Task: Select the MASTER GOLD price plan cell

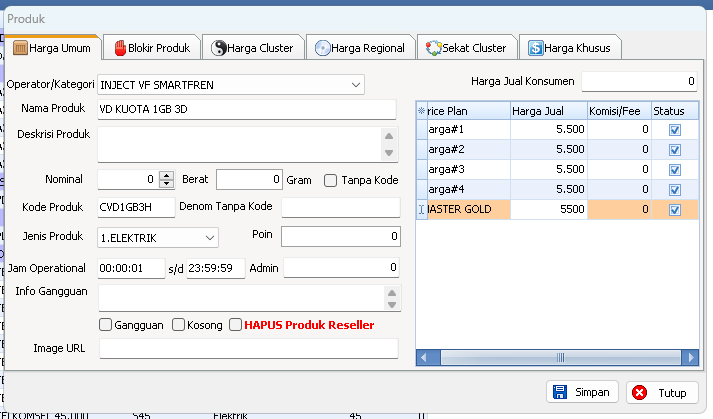Action: pyautogui.click(x=469, y=210)
